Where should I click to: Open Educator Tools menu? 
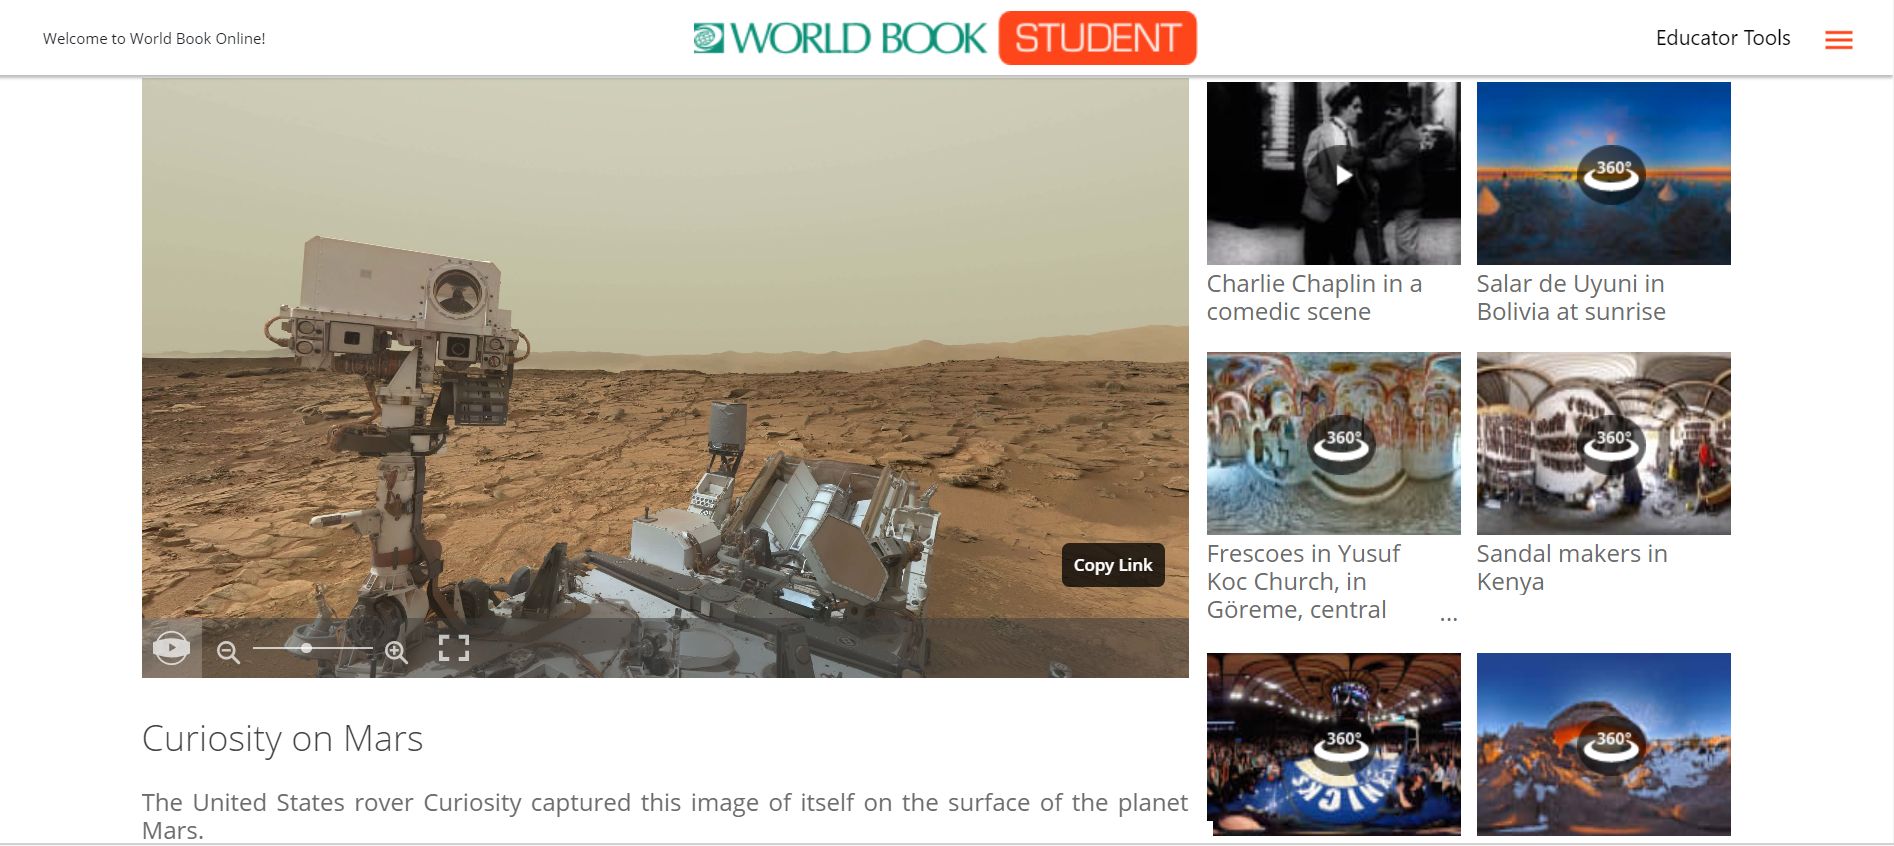[1723, 38]
